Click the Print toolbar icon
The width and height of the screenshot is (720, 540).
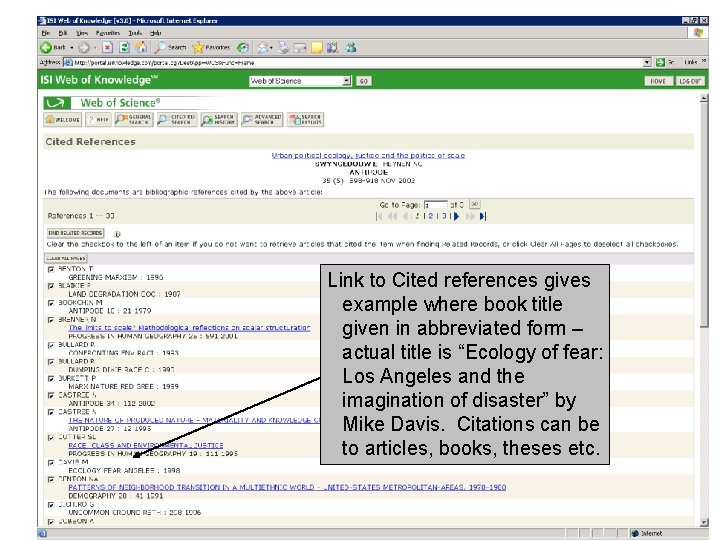click(283, 47)
